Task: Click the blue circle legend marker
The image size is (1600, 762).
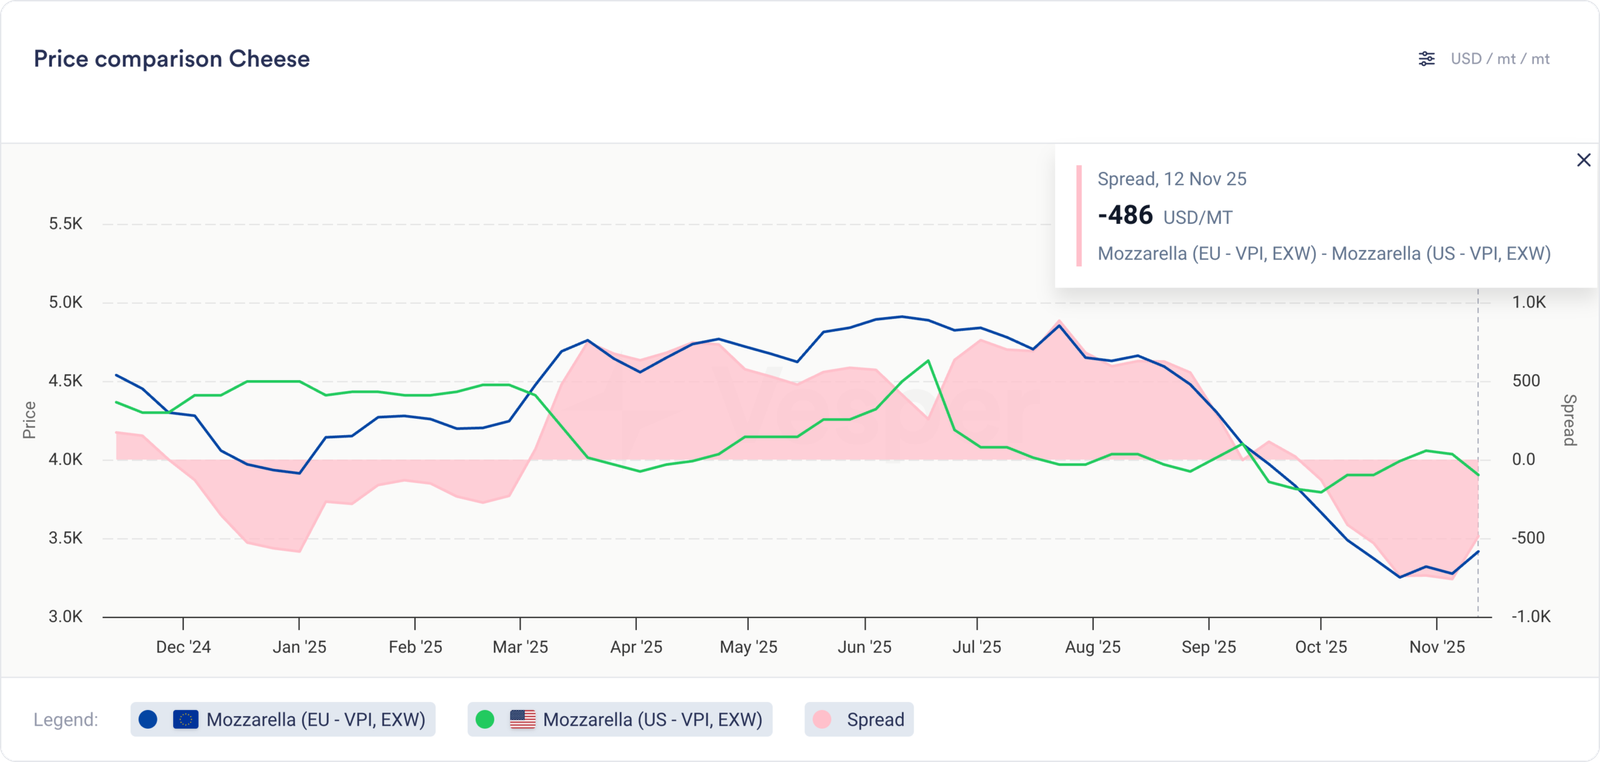Action: point(148,720)
